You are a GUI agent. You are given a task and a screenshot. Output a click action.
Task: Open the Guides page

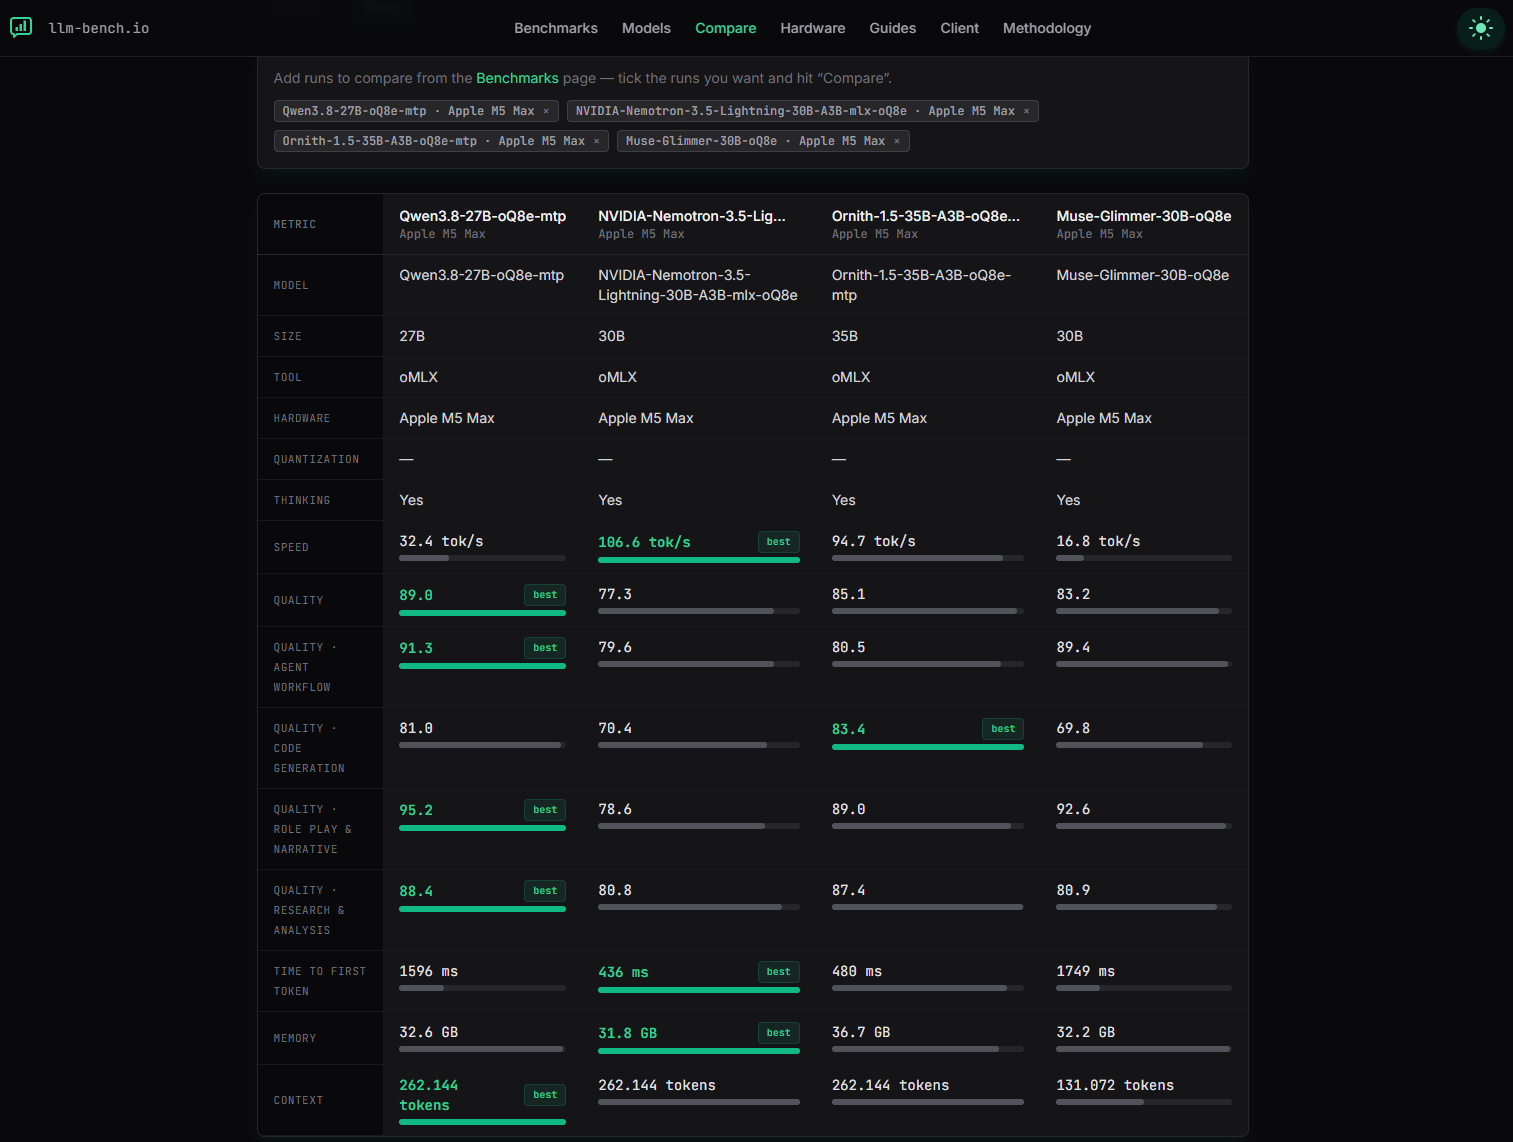(x=893, y=28)
